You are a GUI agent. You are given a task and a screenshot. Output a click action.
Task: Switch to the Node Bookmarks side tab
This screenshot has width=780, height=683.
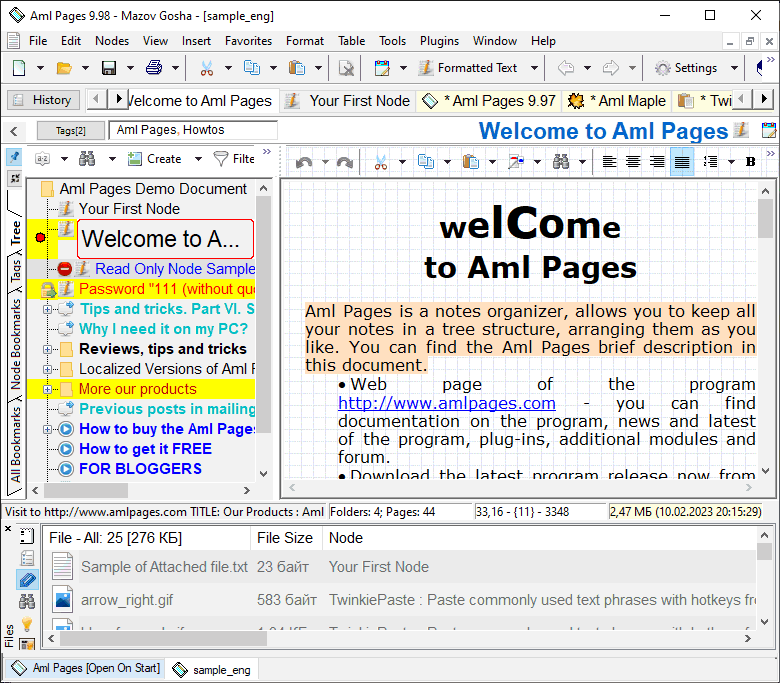[15, 343]
